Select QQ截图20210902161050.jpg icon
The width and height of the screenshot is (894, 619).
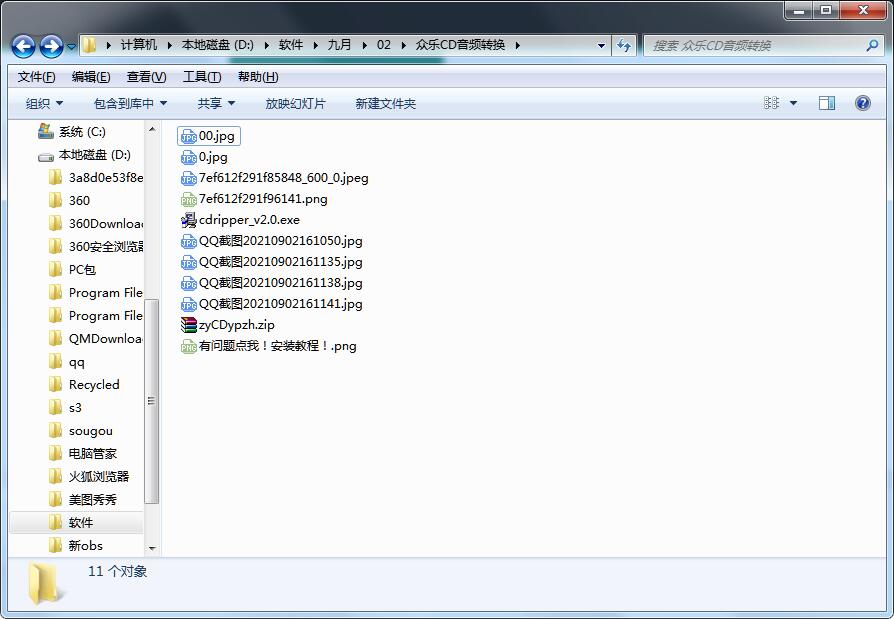[x=189, y=241]
